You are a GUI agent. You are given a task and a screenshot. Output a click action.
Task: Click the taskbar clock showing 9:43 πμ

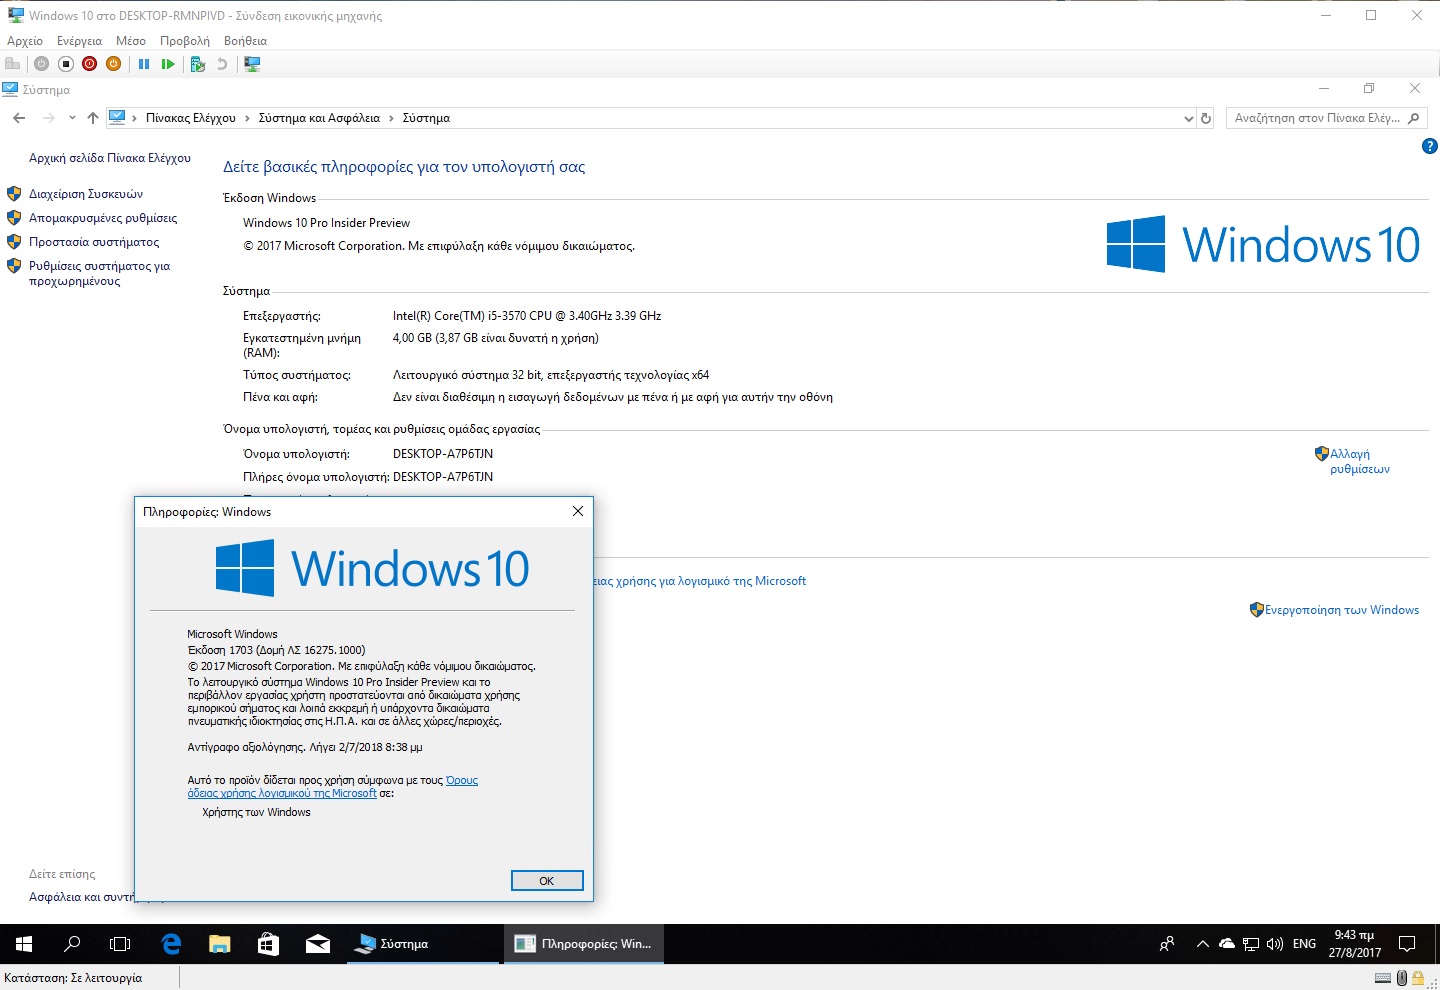point(1355,944)
